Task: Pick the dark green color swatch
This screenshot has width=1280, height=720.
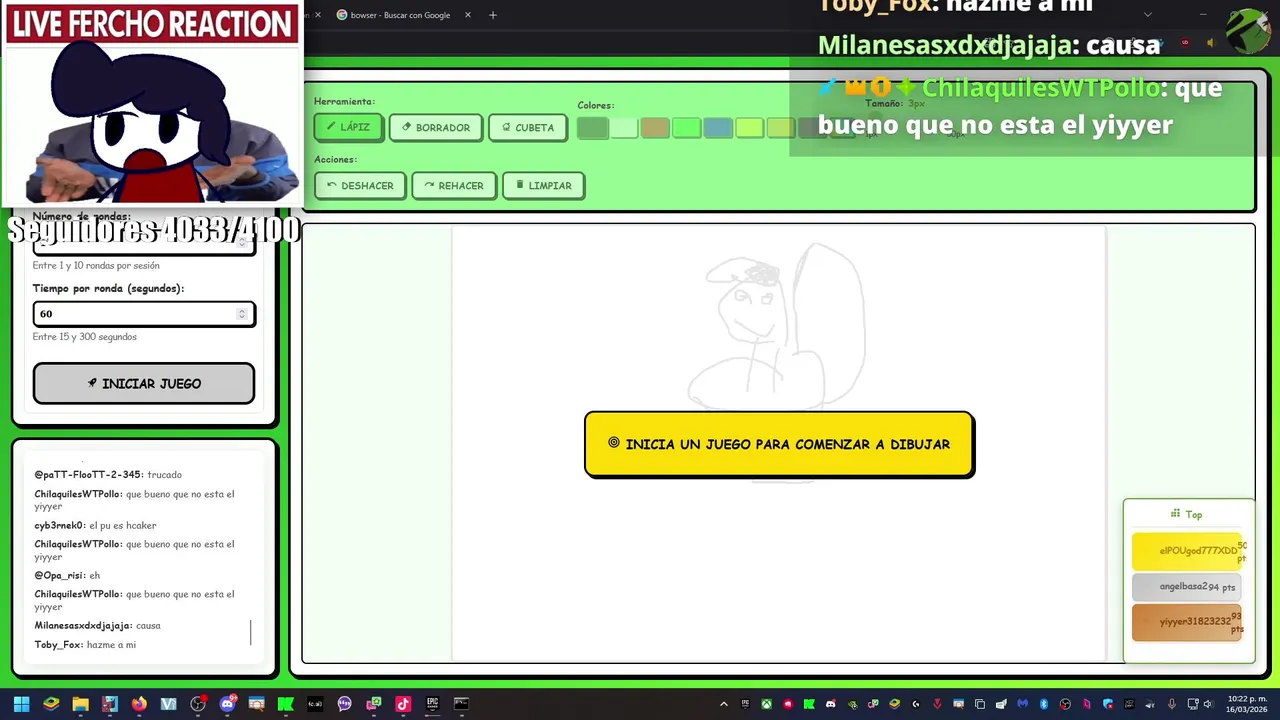Action: [x=592, y=127]
